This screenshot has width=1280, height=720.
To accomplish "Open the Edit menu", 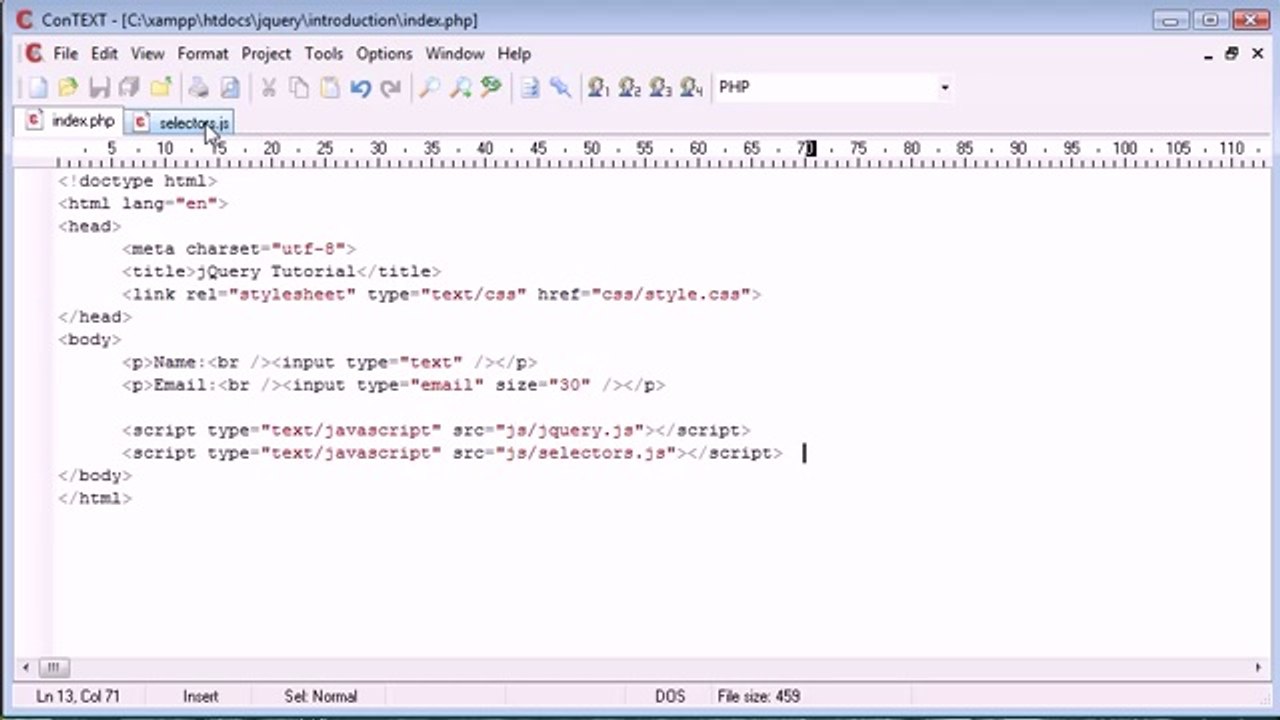I will 104,54.
